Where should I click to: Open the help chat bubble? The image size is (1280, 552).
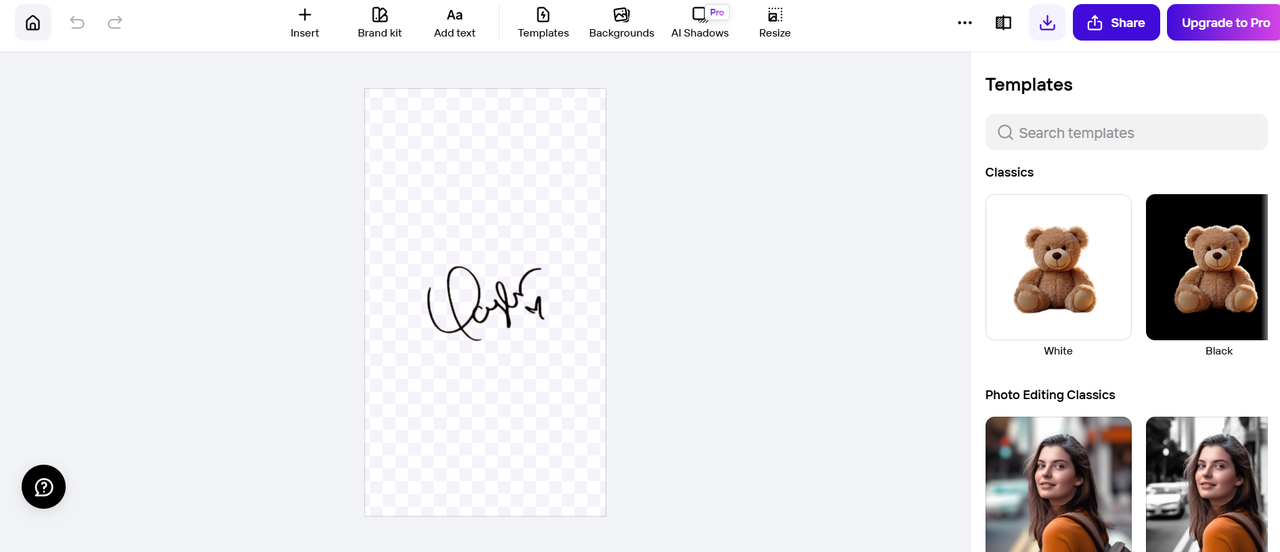click(x=44, y=487)
